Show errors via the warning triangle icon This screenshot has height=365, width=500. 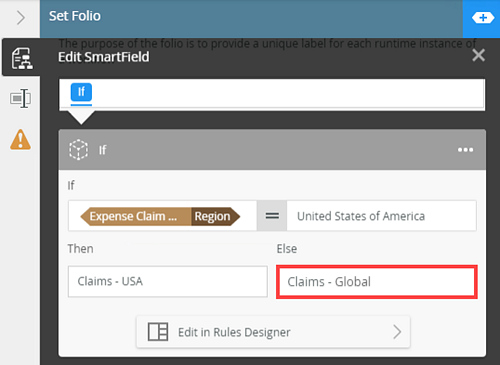click(20, 139)
